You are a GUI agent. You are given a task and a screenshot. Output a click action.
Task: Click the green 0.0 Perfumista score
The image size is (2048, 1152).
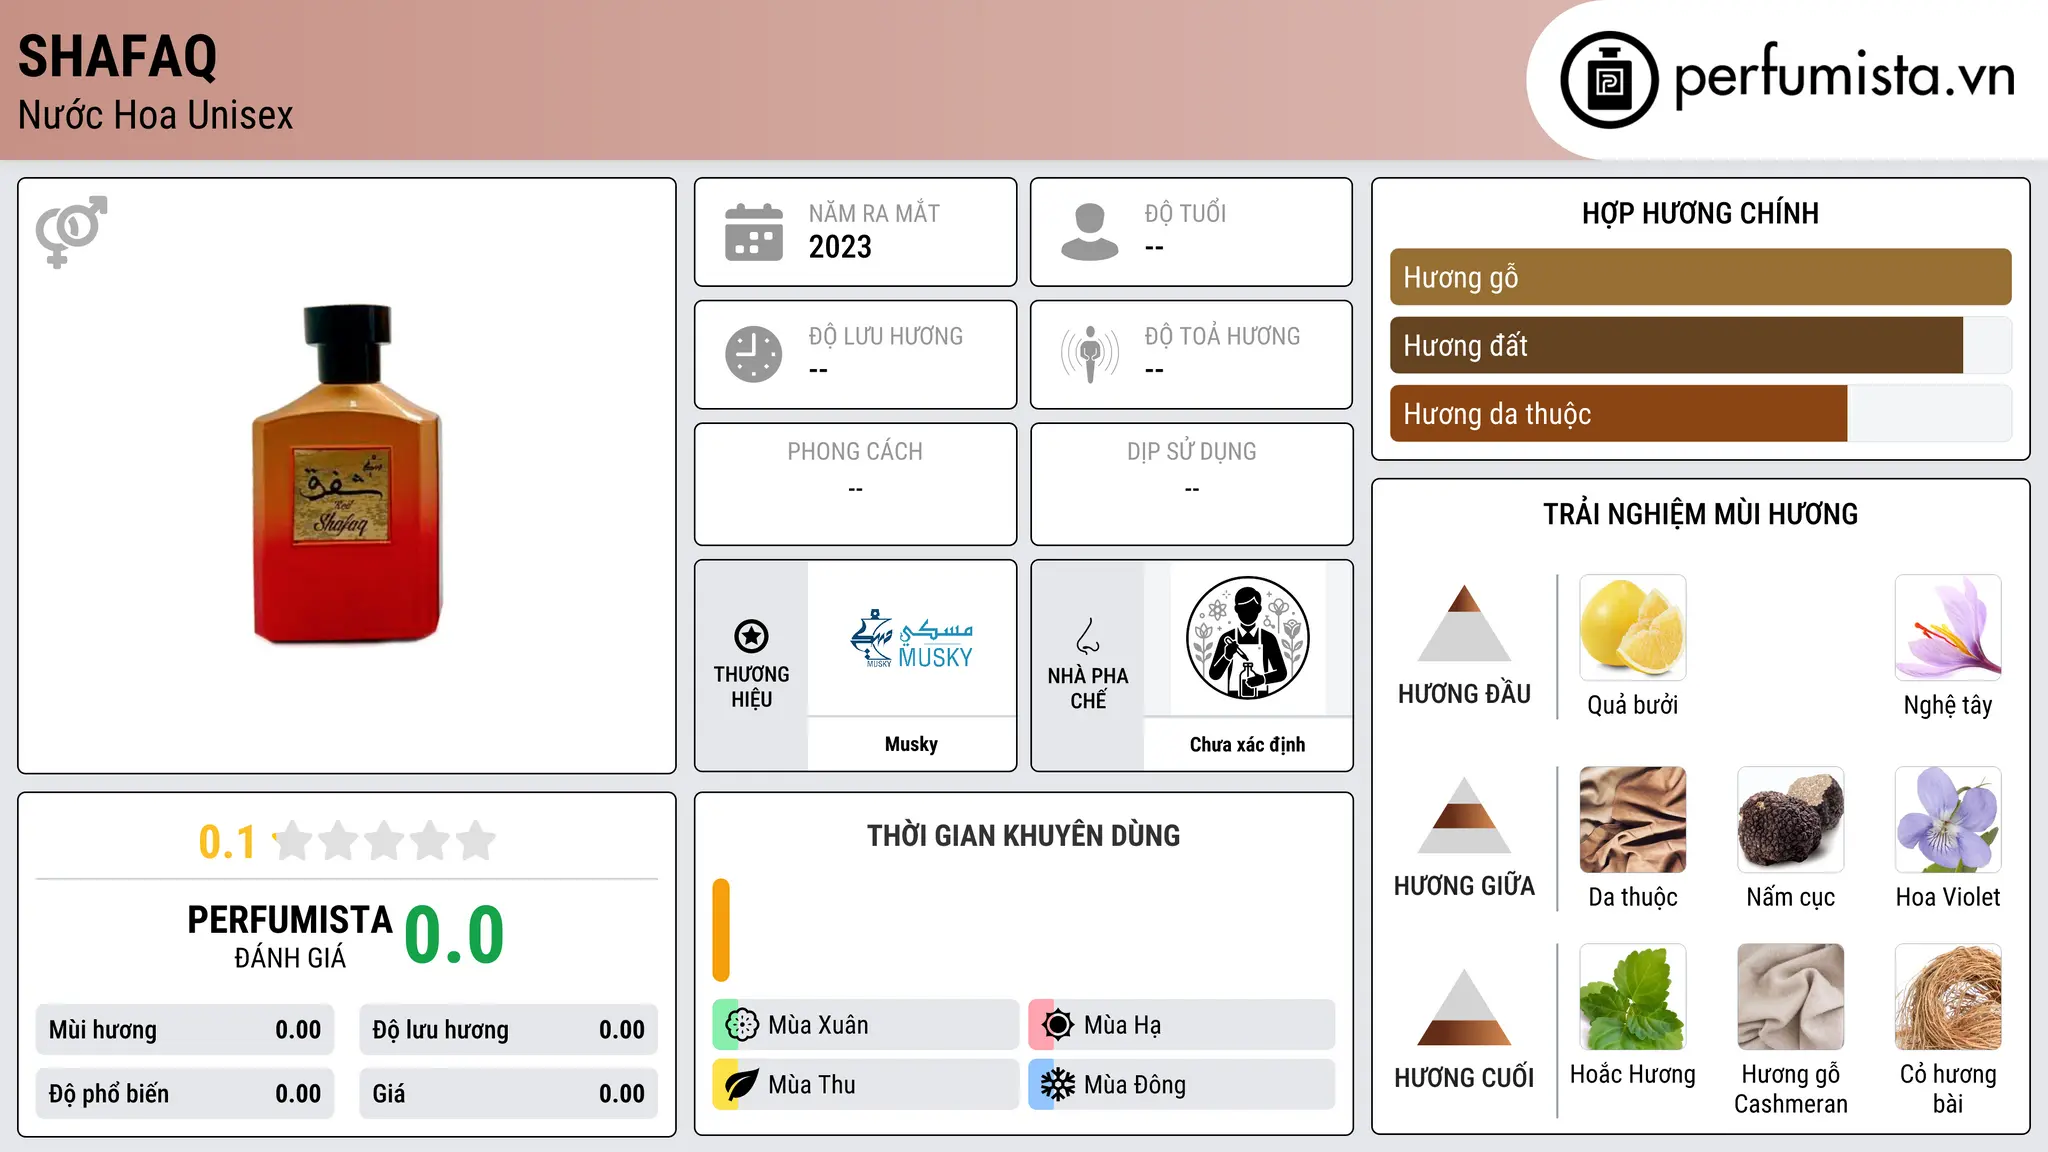(454, 935)
